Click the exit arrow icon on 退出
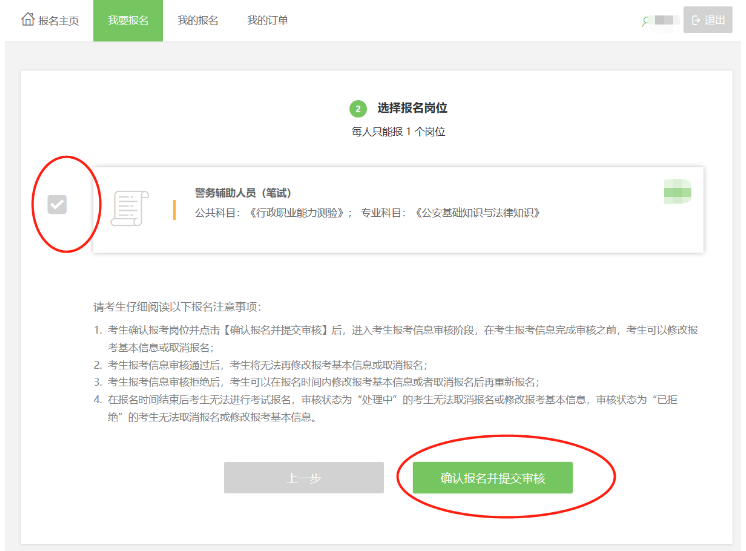This screenshot has height=551, width=746. pos(697,20)
